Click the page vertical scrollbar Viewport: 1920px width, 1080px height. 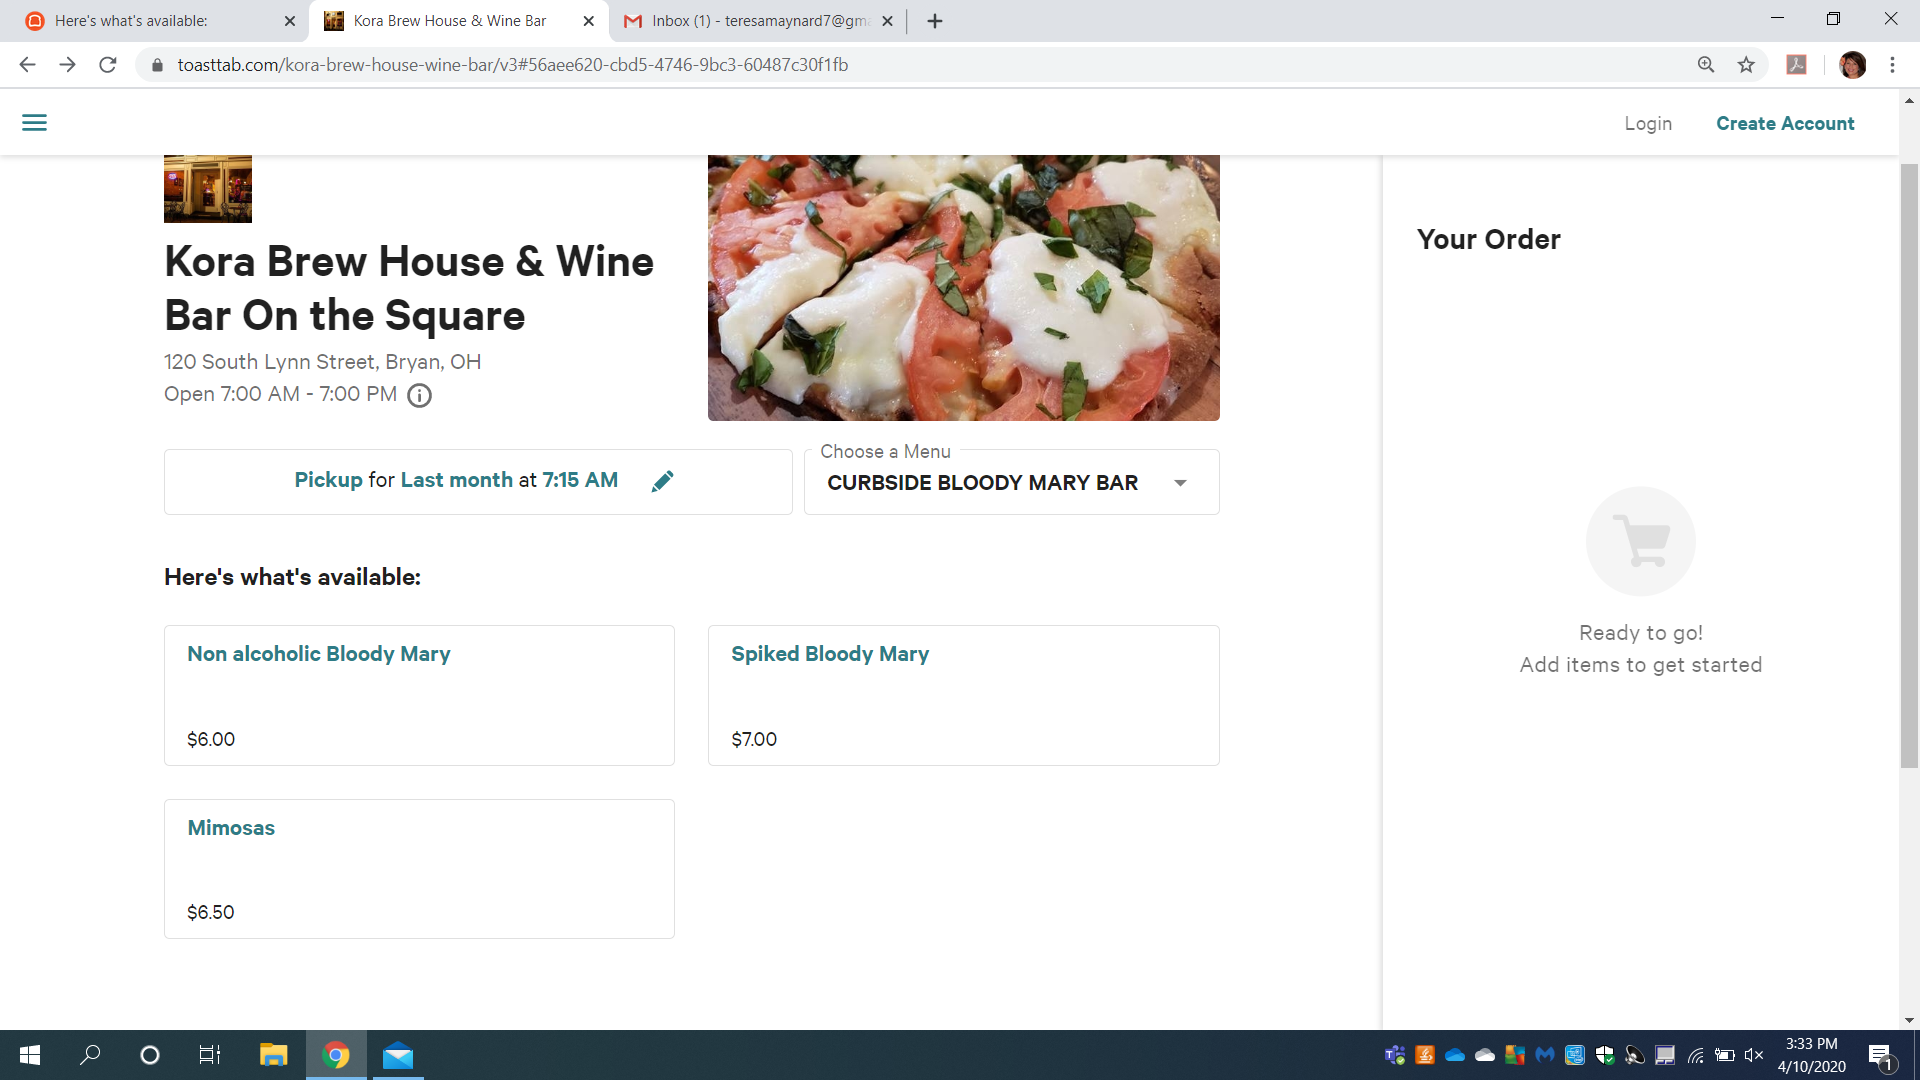1909,465
